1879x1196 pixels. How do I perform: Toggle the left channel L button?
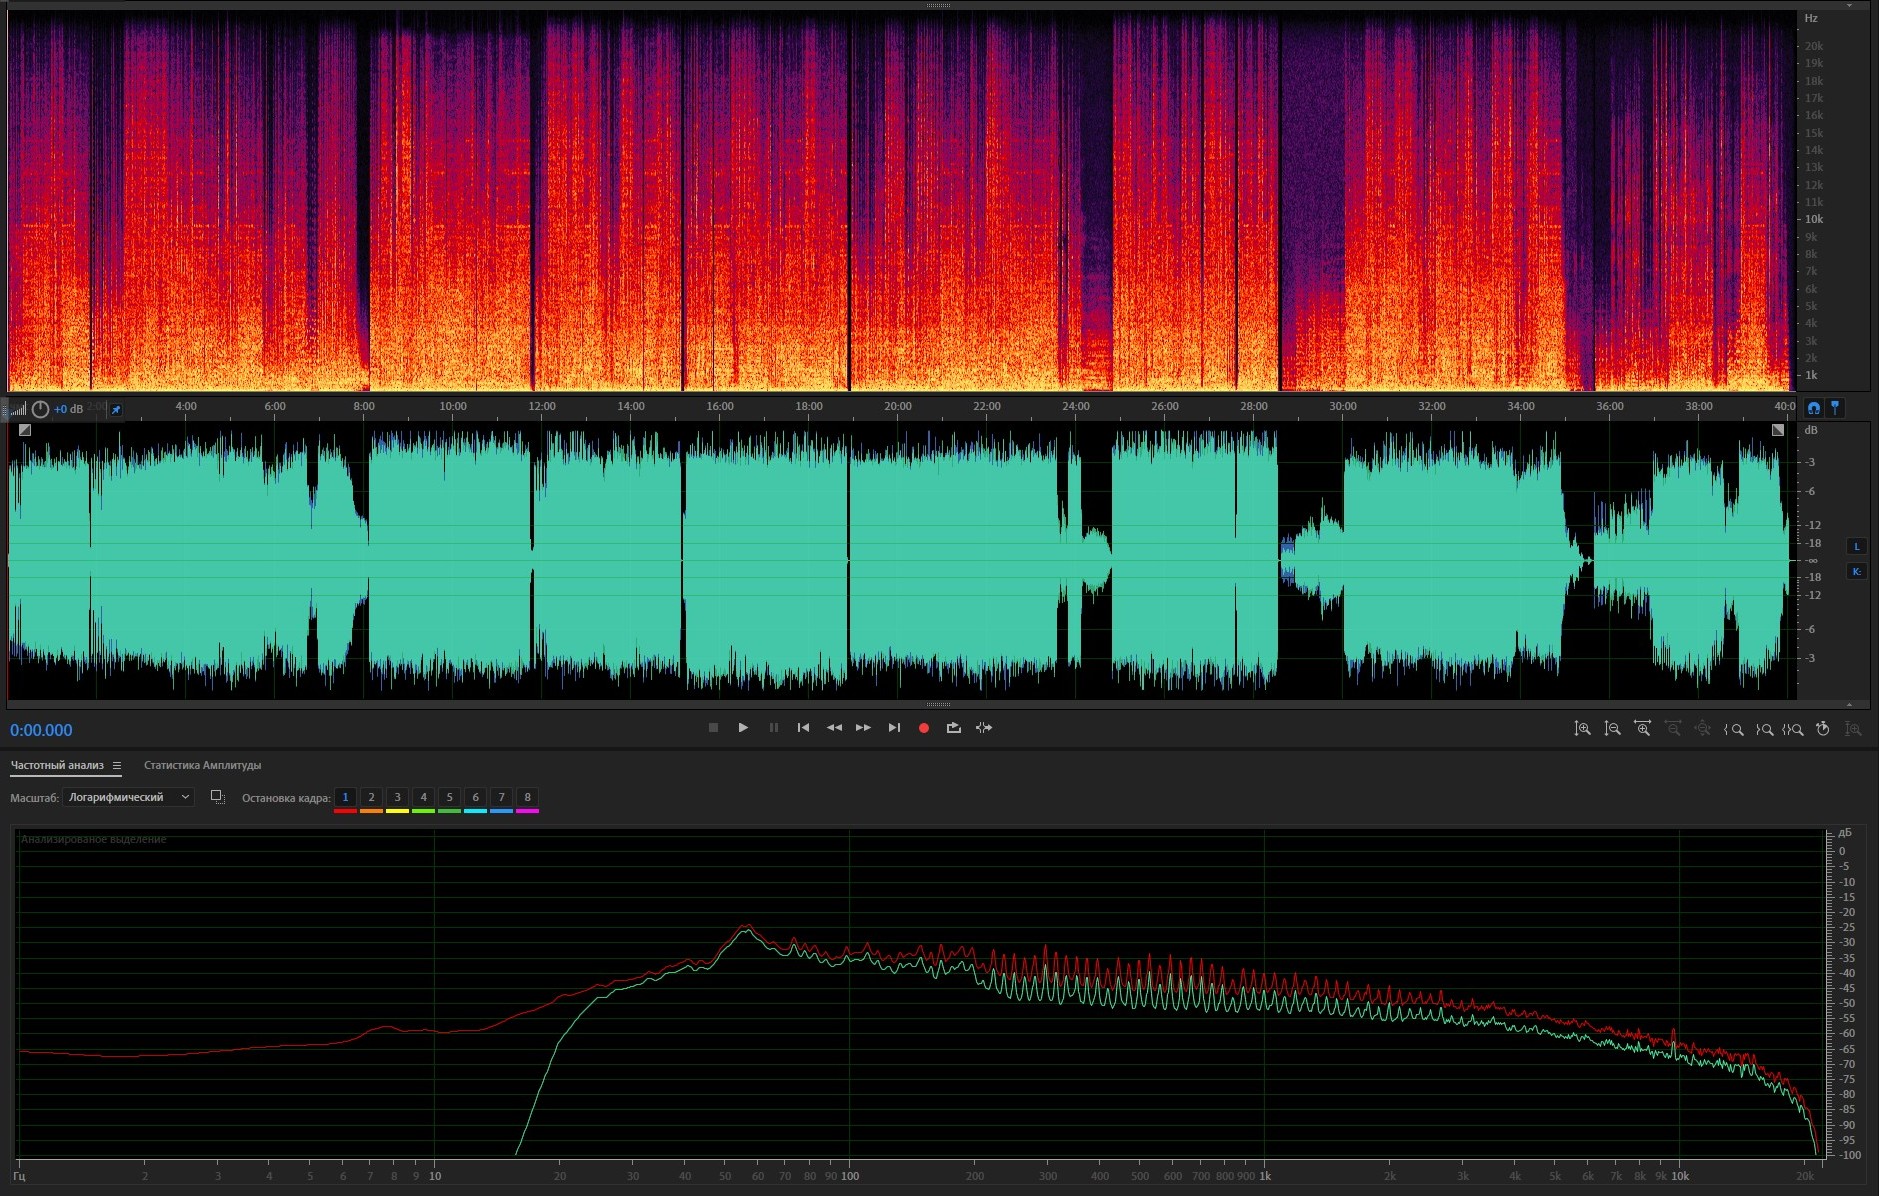[1857, 547]
